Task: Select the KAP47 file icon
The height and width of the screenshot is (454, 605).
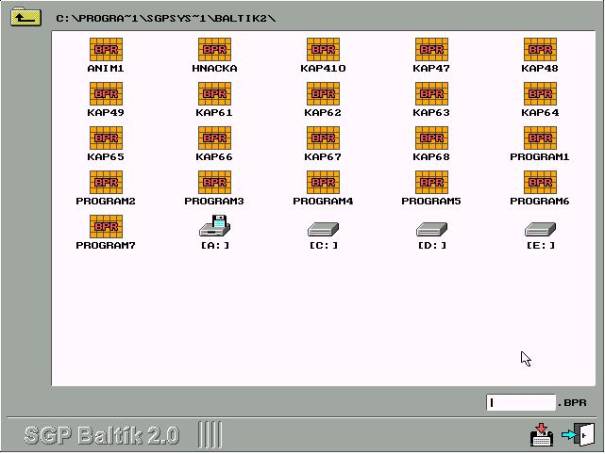Action: coord(431,50)
